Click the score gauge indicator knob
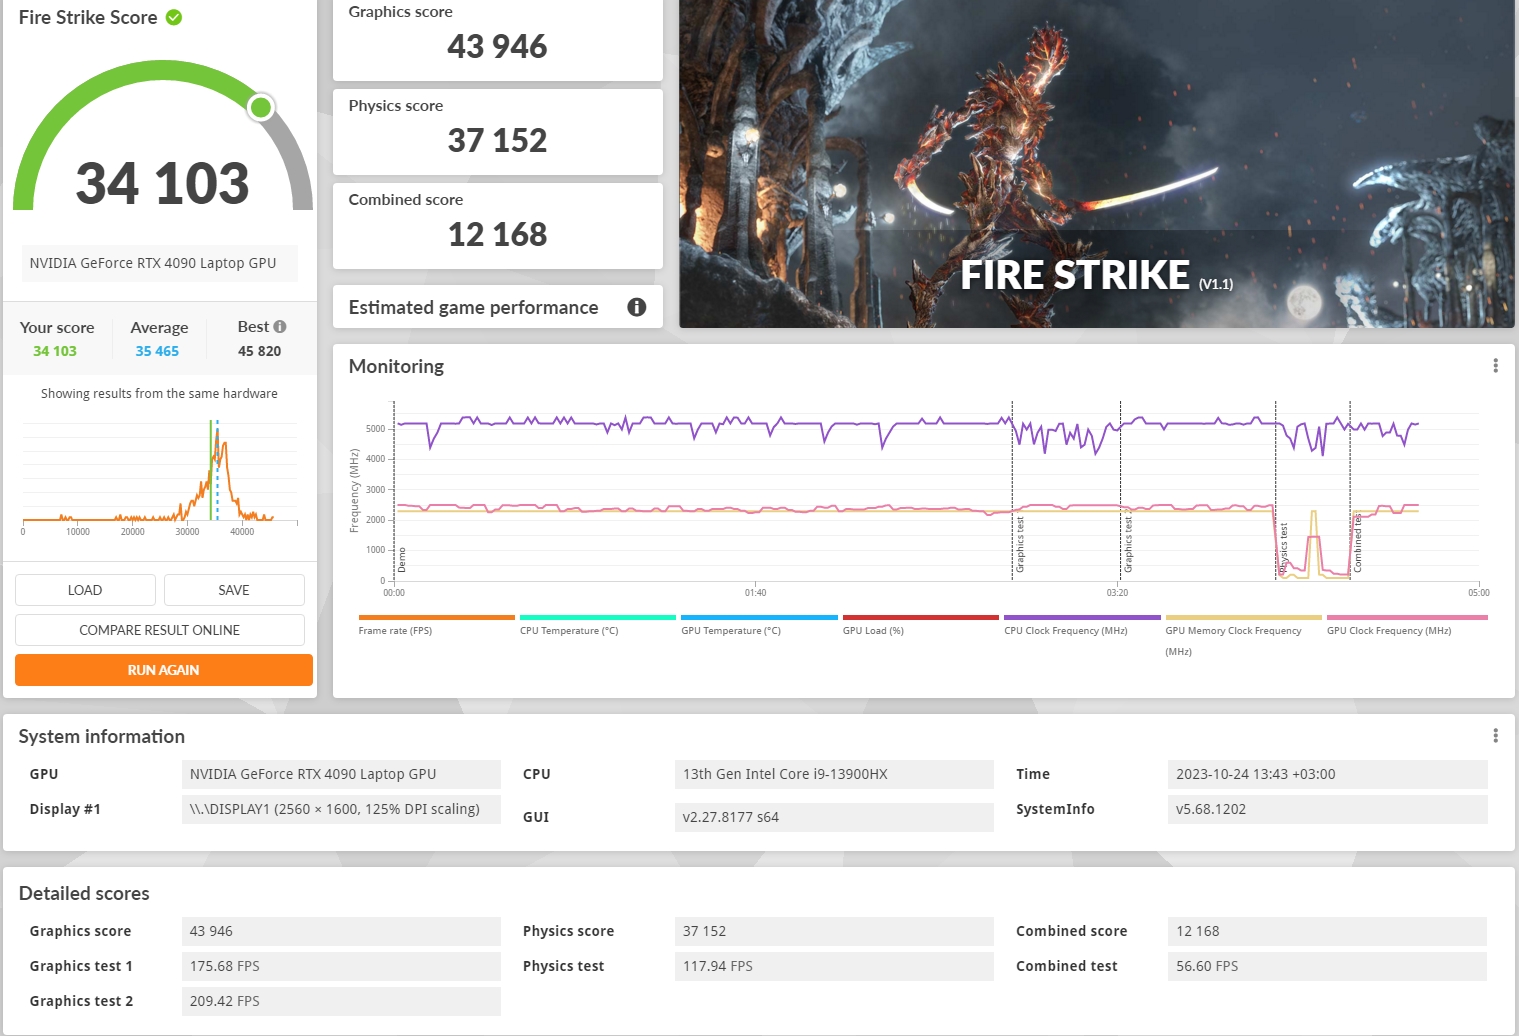The height and width of the screenshot is (1036, 1519). (x=261, y=107)
